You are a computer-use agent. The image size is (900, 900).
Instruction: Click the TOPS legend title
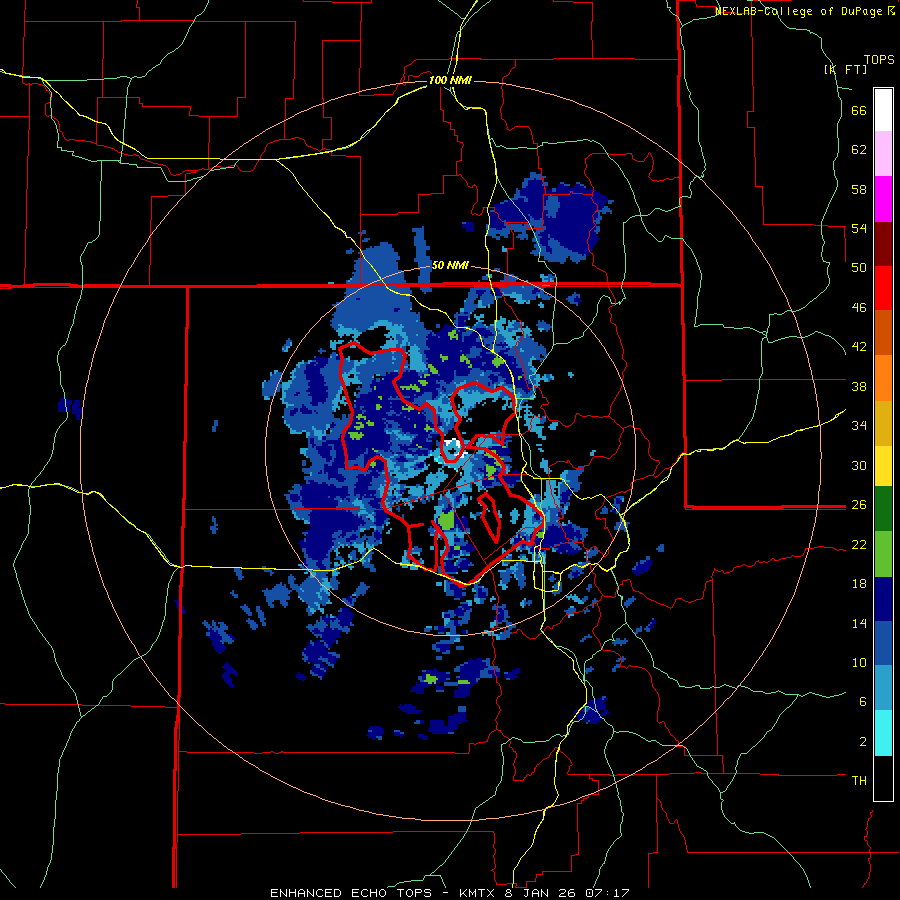pyautogui.click(x=879, y=60)
